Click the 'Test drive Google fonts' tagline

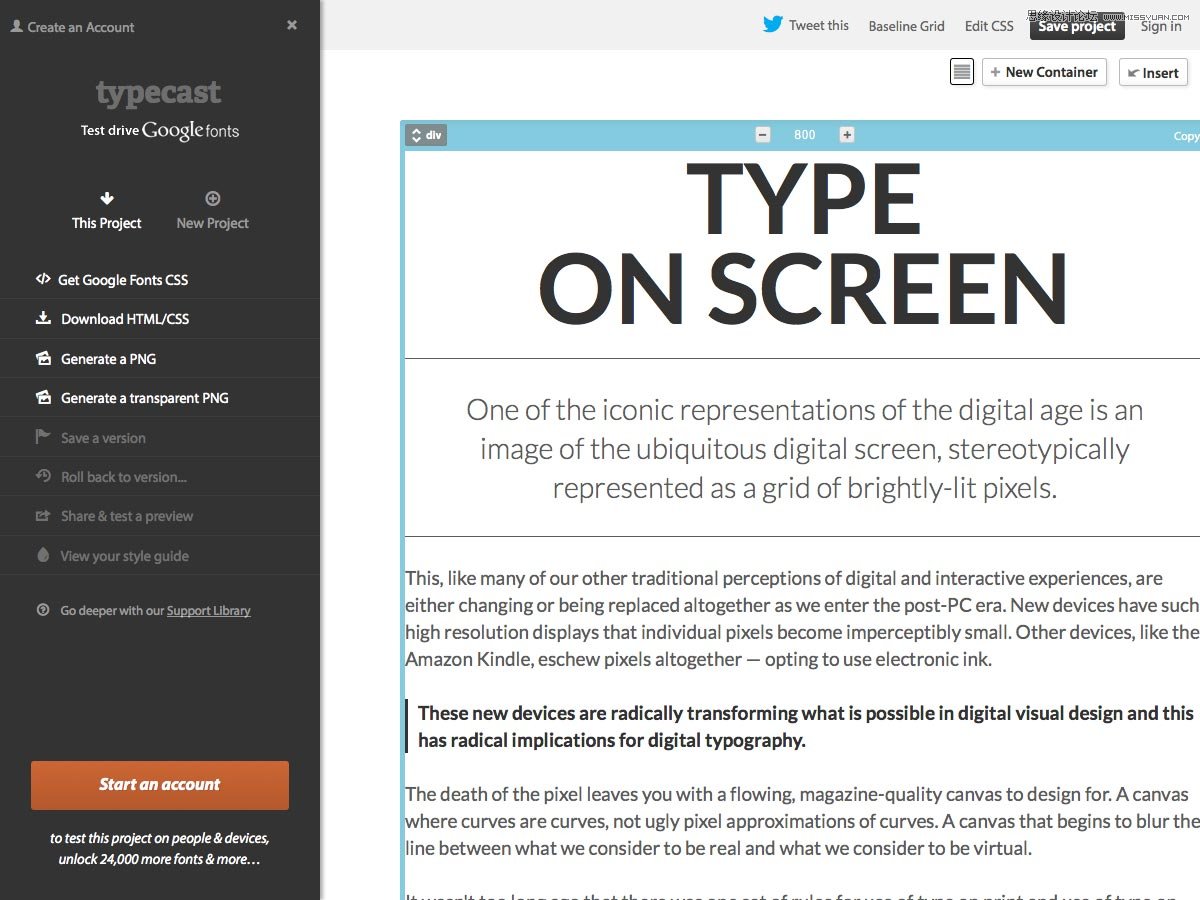[160, 130]
